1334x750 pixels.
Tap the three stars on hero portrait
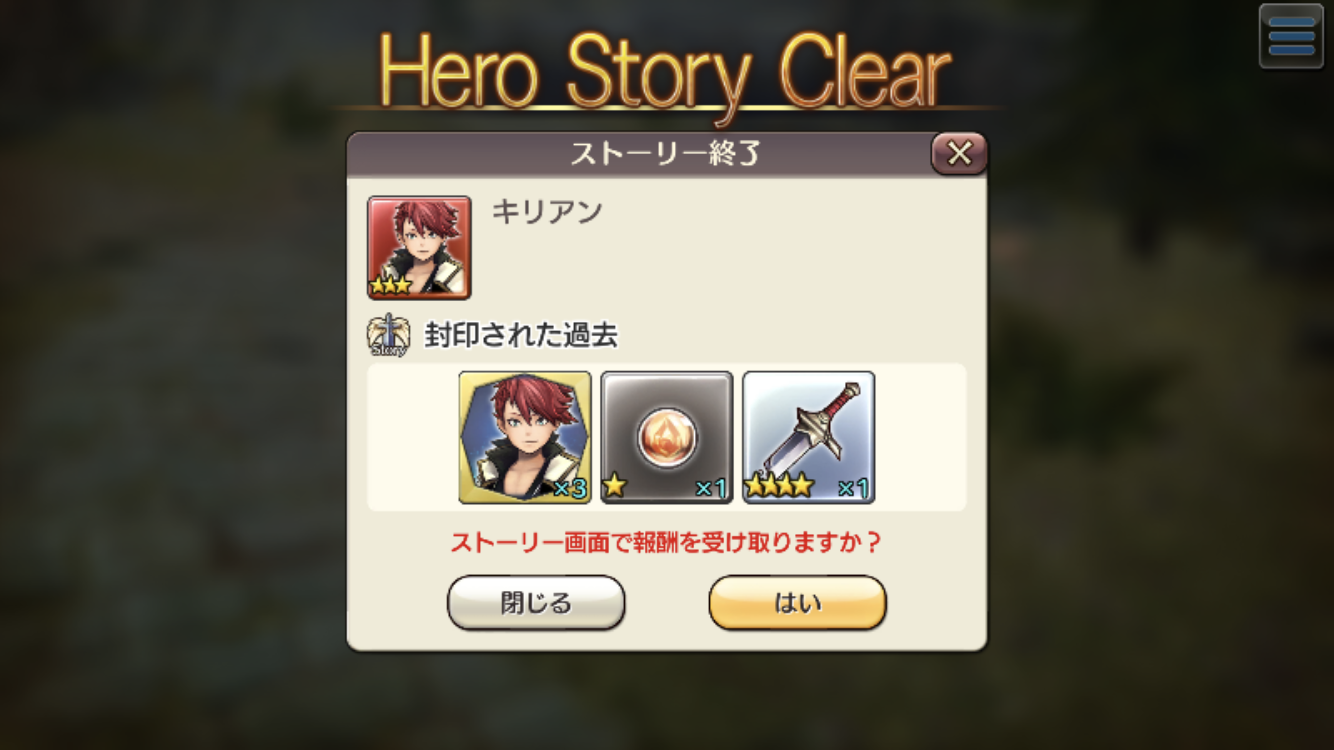pyautogui.click(x=390, y=286)
